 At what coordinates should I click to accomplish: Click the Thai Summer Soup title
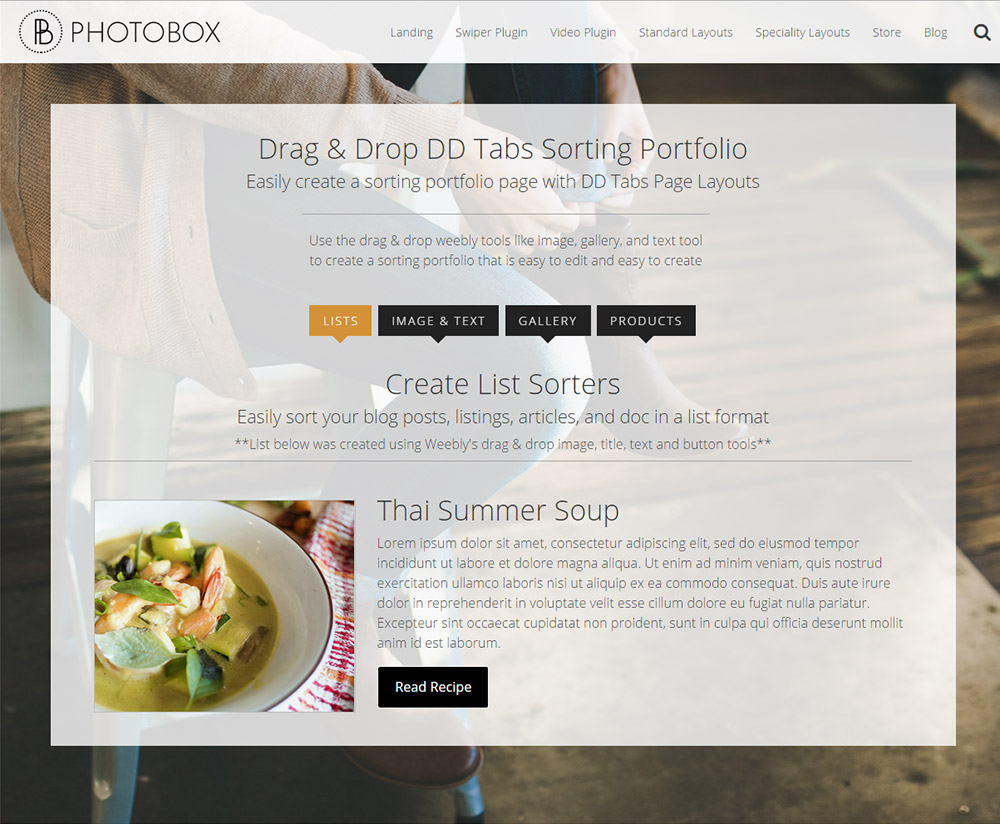coord(498,510)
